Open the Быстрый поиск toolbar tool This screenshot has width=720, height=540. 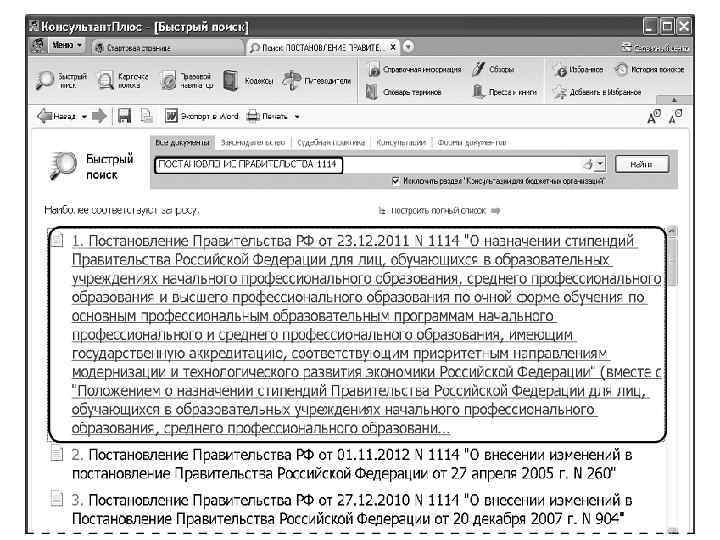[x=61, y=80]
